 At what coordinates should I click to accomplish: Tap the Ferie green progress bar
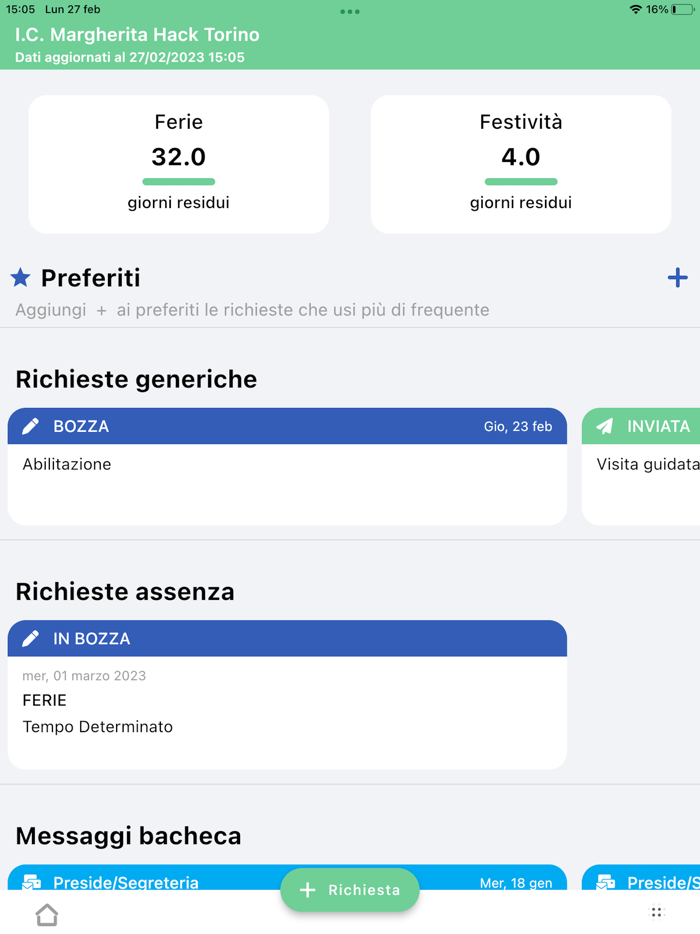coord(179,182)
